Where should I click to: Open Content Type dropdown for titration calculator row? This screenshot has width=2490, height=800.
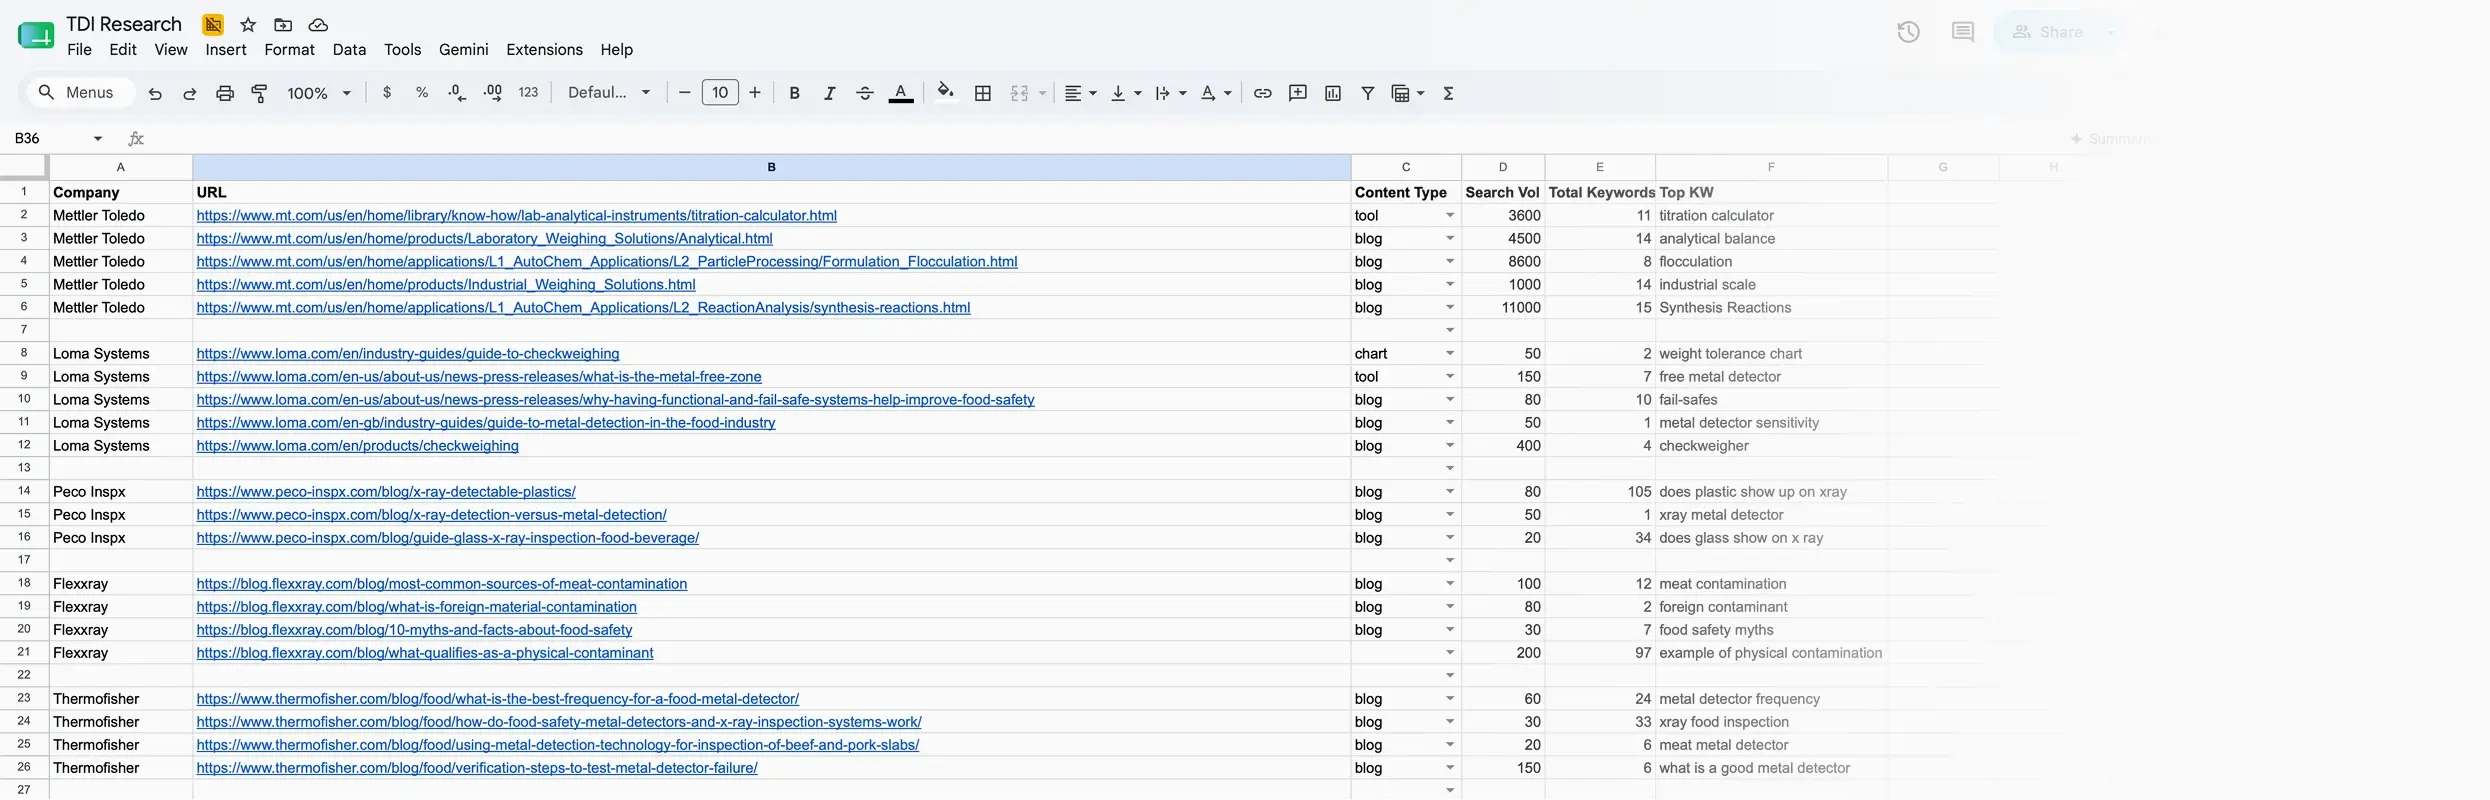(1449, 216)
